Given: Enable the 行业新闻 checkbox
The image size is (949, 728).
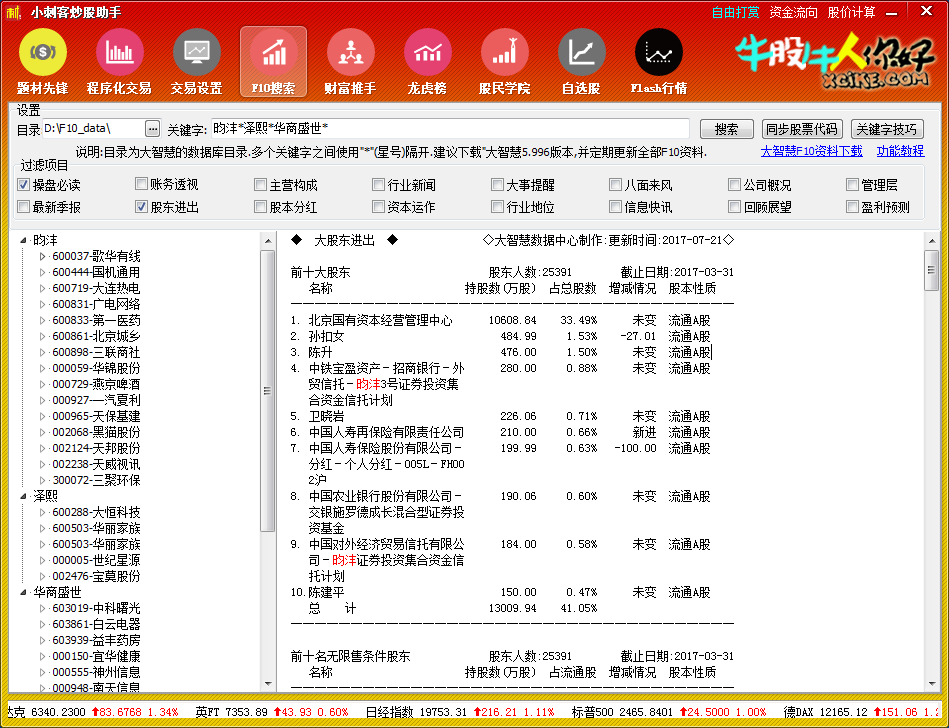Looking at the screenshot, I should click(x=378, y=185).
